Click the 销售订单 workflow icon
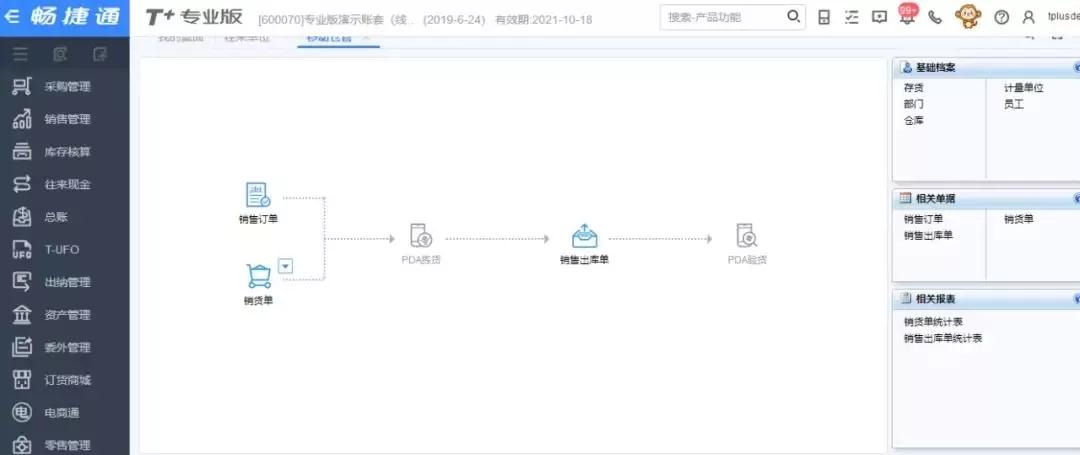 [258, 196]
